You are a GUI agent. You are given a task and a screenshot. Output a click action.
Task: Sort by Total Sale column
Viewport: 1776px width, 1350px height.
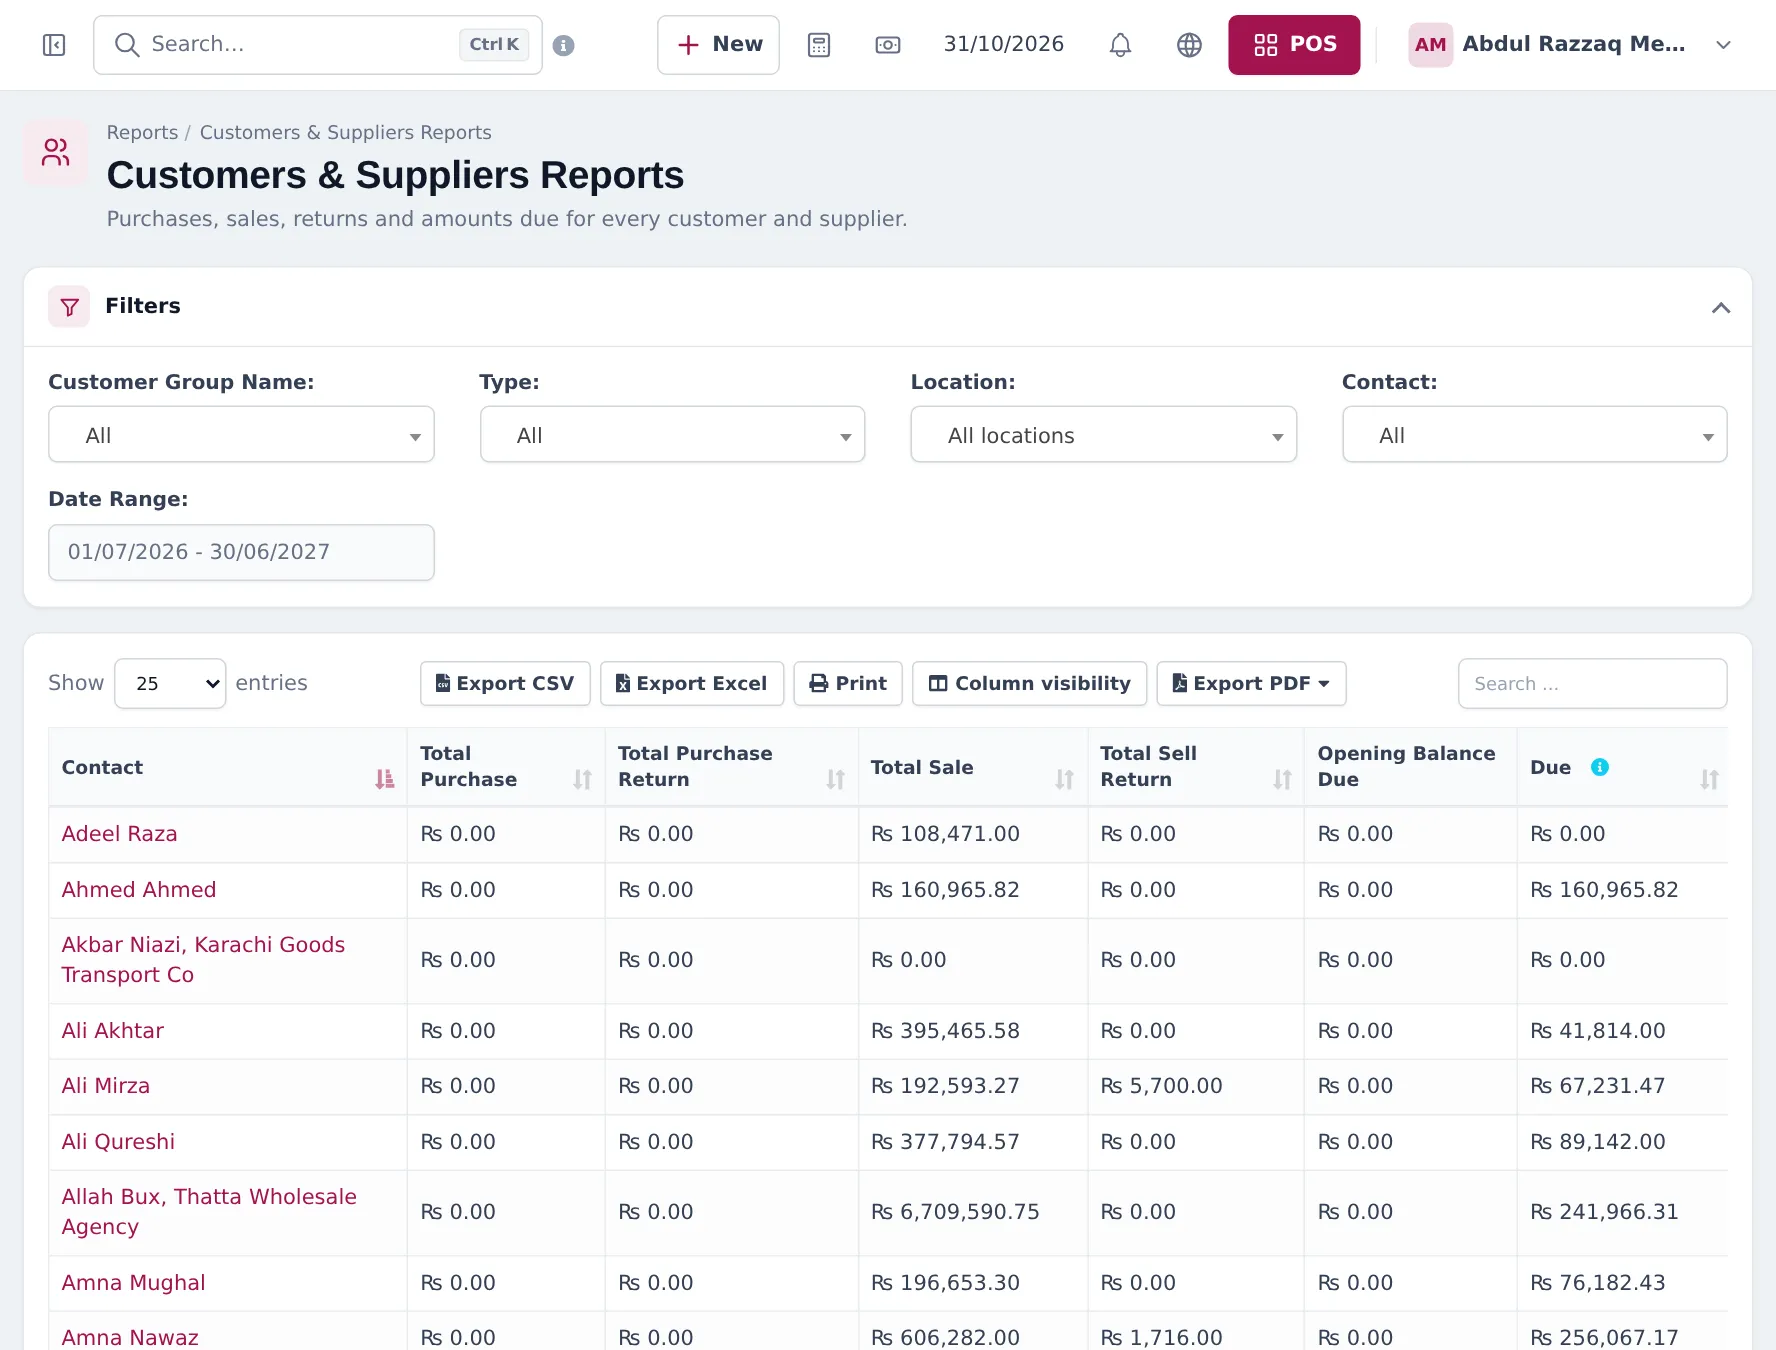(x=1064, y=779)
